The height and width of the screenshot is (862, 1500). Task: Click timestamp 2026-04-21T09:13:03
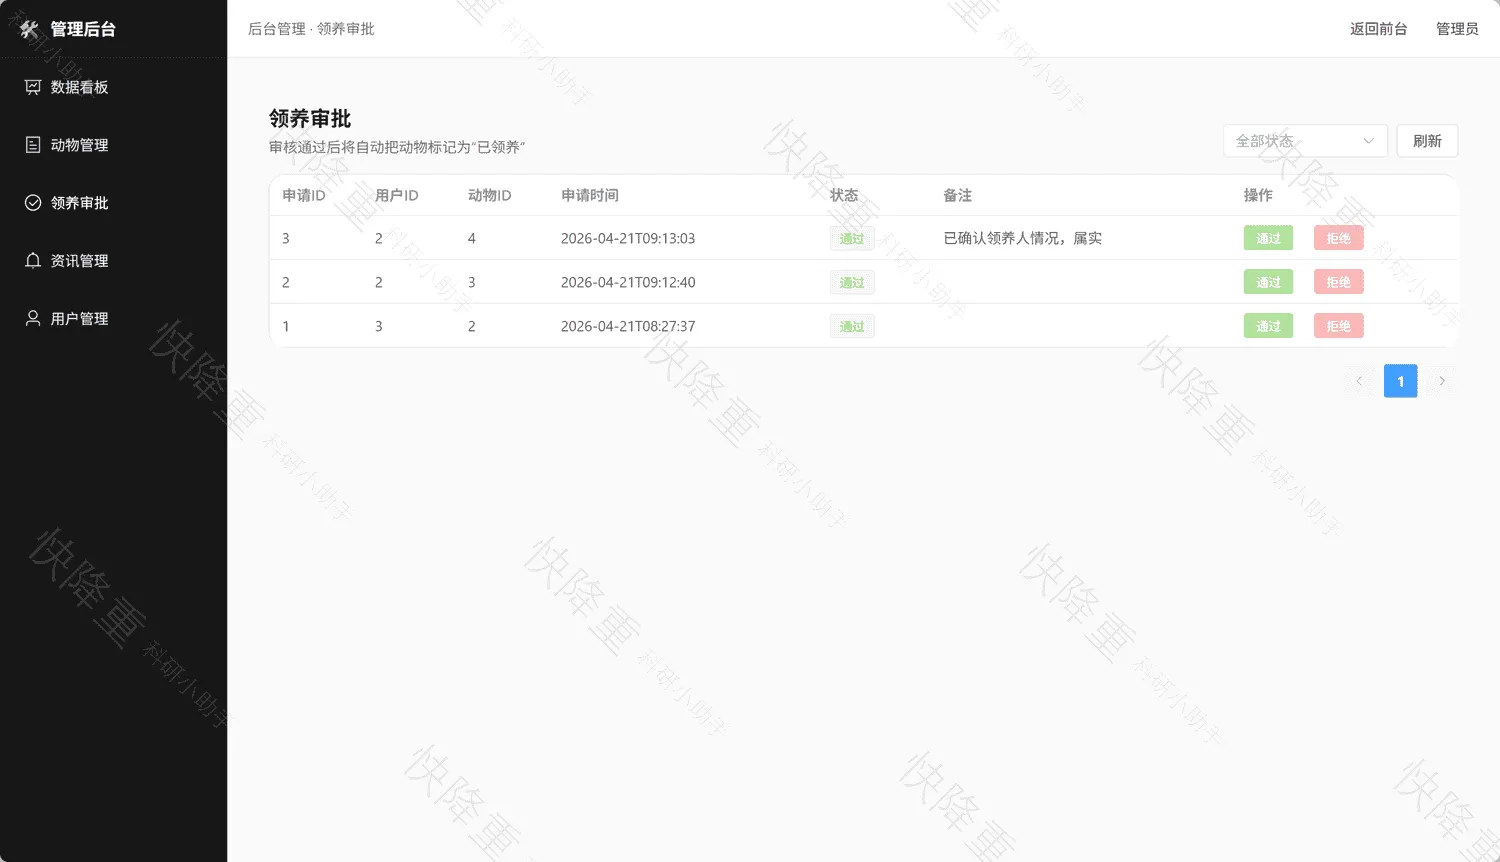point(628,238)
